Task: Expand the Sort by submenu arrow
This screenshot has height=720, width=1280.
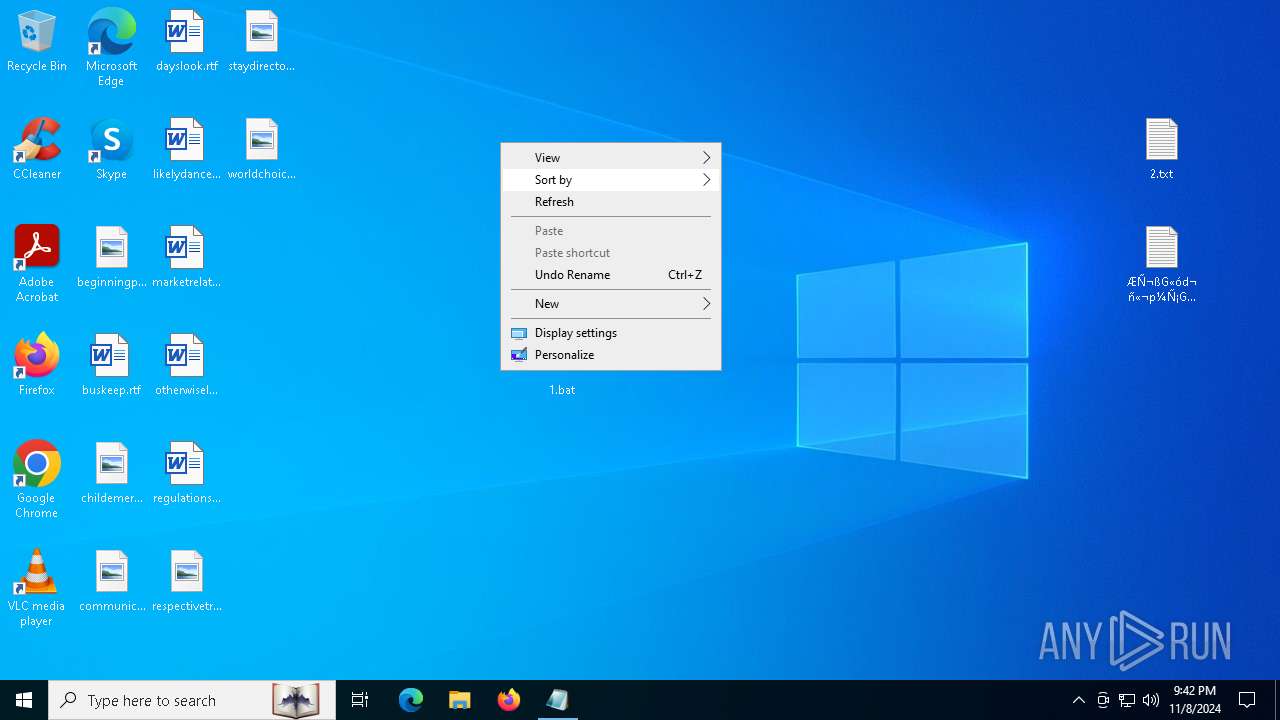Action: pyautogui.click(x=706, y=180)
